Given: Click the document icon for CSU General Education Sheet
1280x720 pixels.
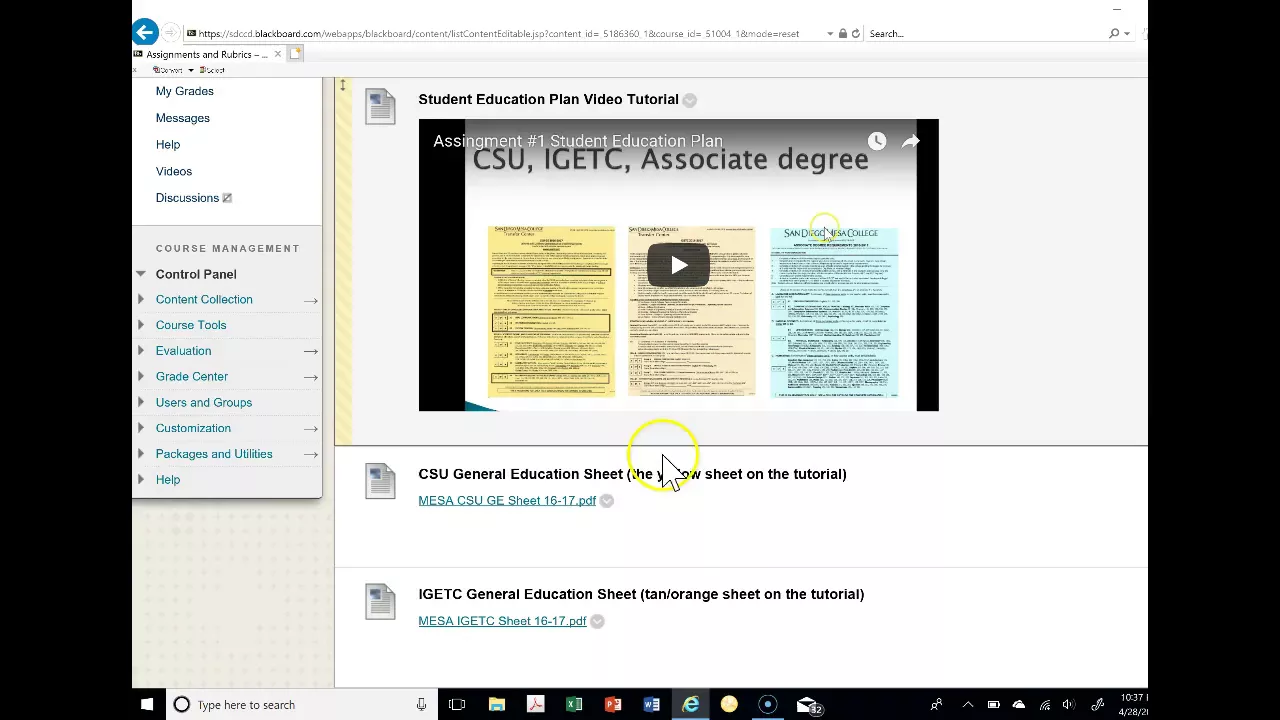Looking at the screenshot, I should [380, 481].
